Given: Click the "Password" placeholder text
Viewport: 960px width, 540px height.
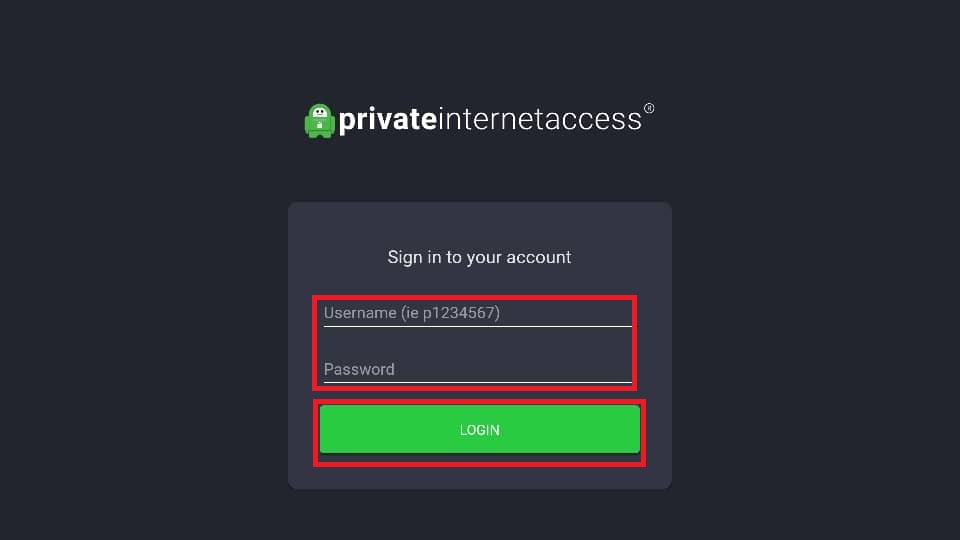Looking at the screenshot, I should [x=359, y=369].
